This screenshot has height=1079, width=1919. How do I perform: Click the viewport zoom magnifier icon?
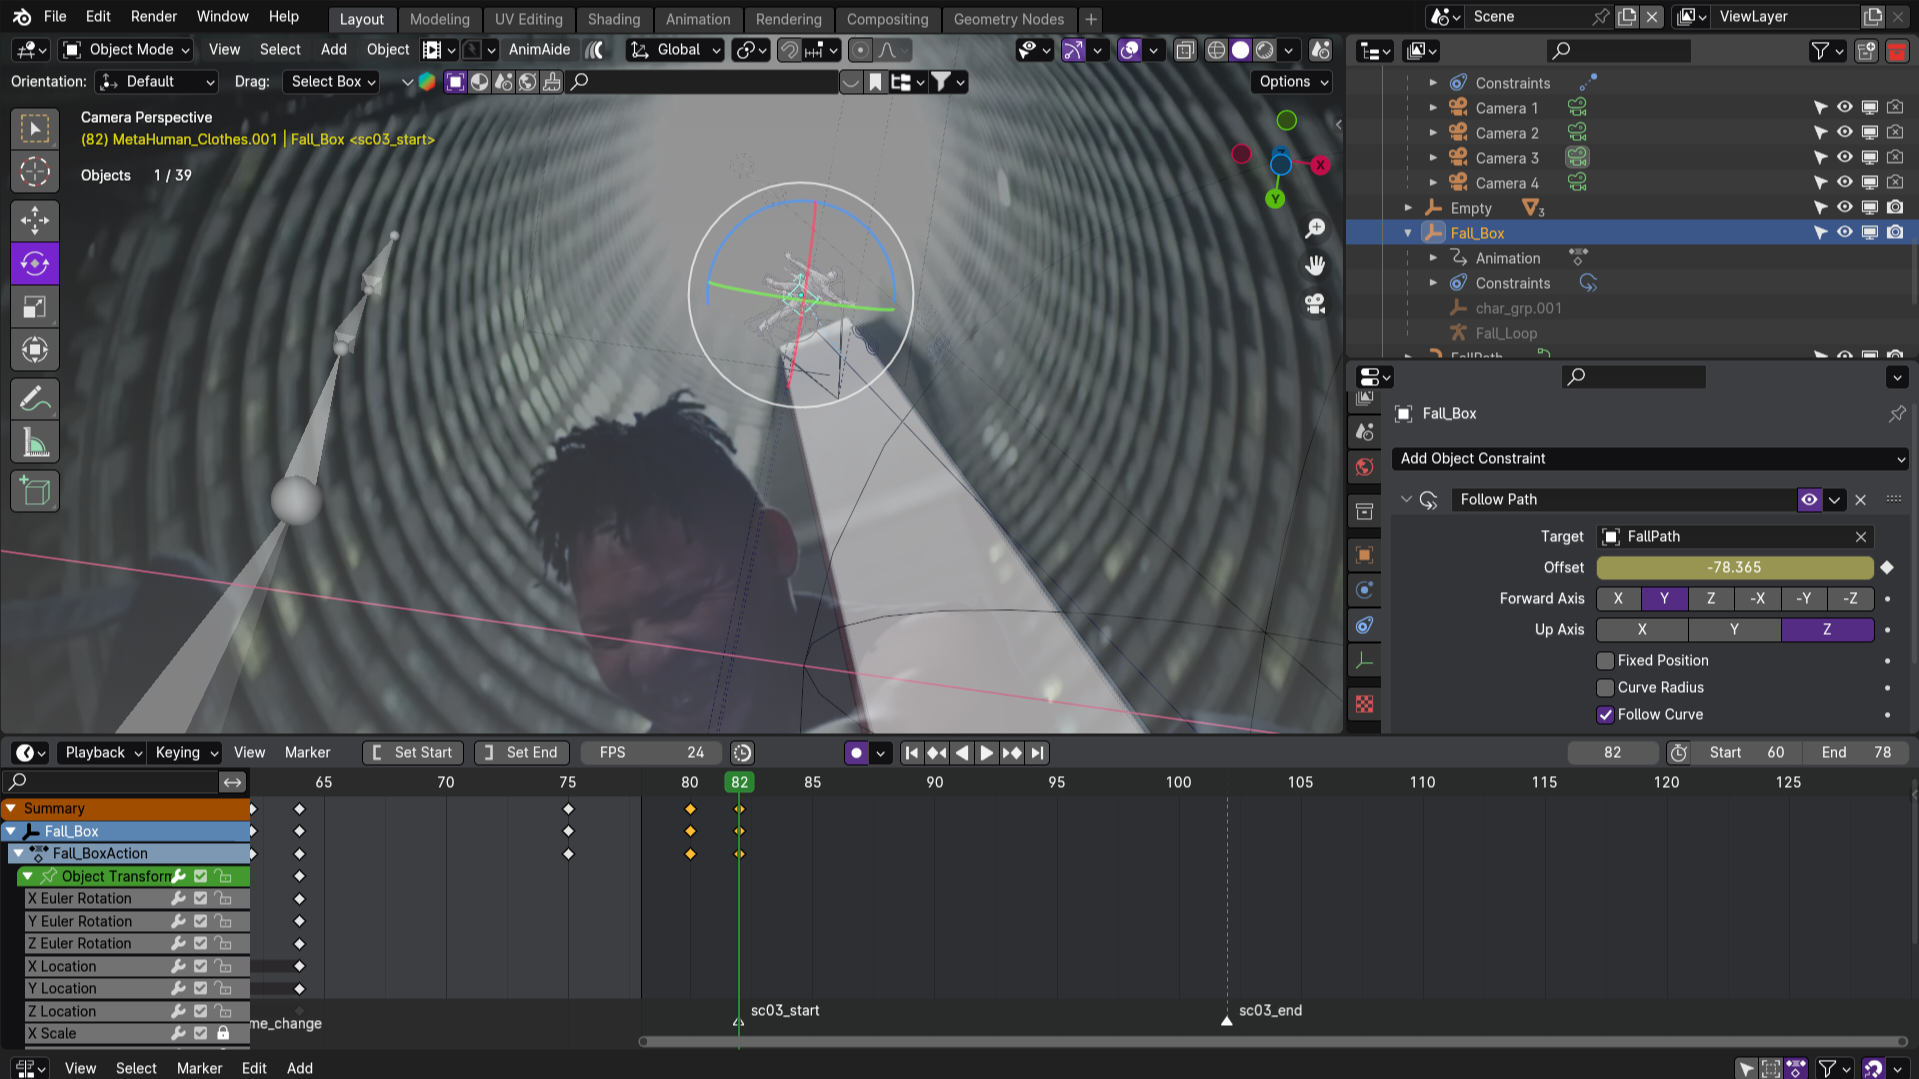[1315, 229]
